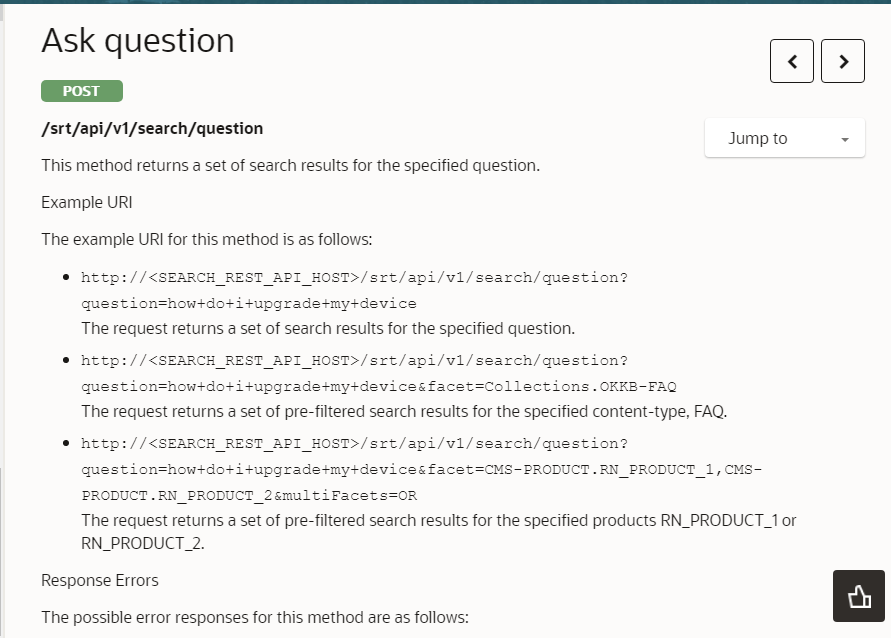
Task: Click the 'possible error responses' sentence
Action: [x=254, y=617]
